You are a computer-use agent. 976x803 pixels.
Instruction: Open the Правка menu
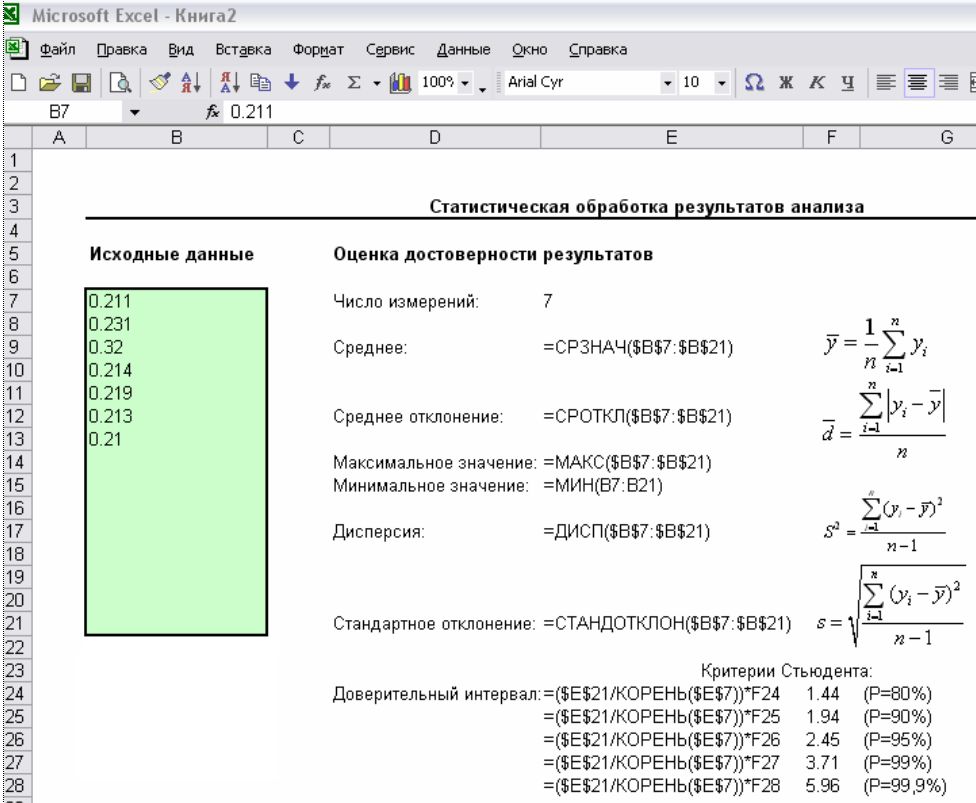[121, 49]
